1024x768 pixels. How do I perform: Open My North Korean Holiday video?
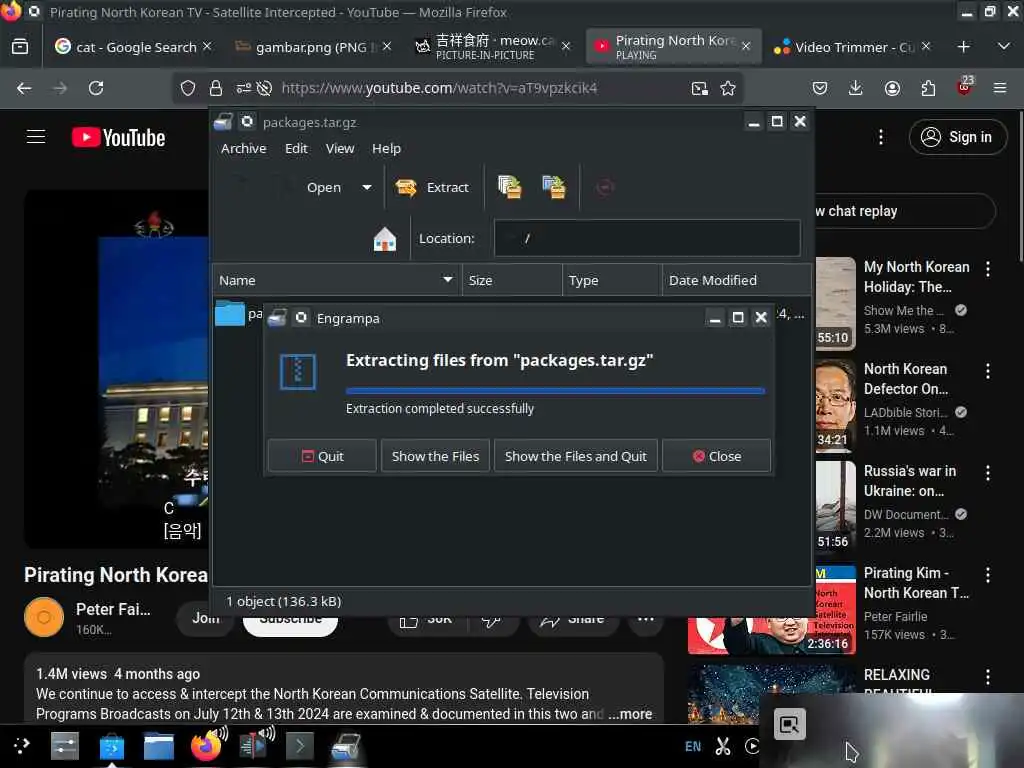click(x=916, y=277)
